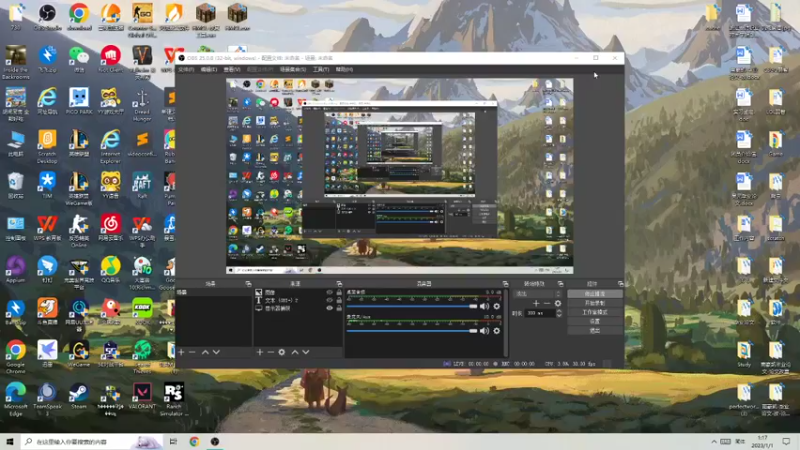The image size is (800, 450).
Task: Open settings gear for 麦克风/Aux mixer channel
Action: click(496, 331)
